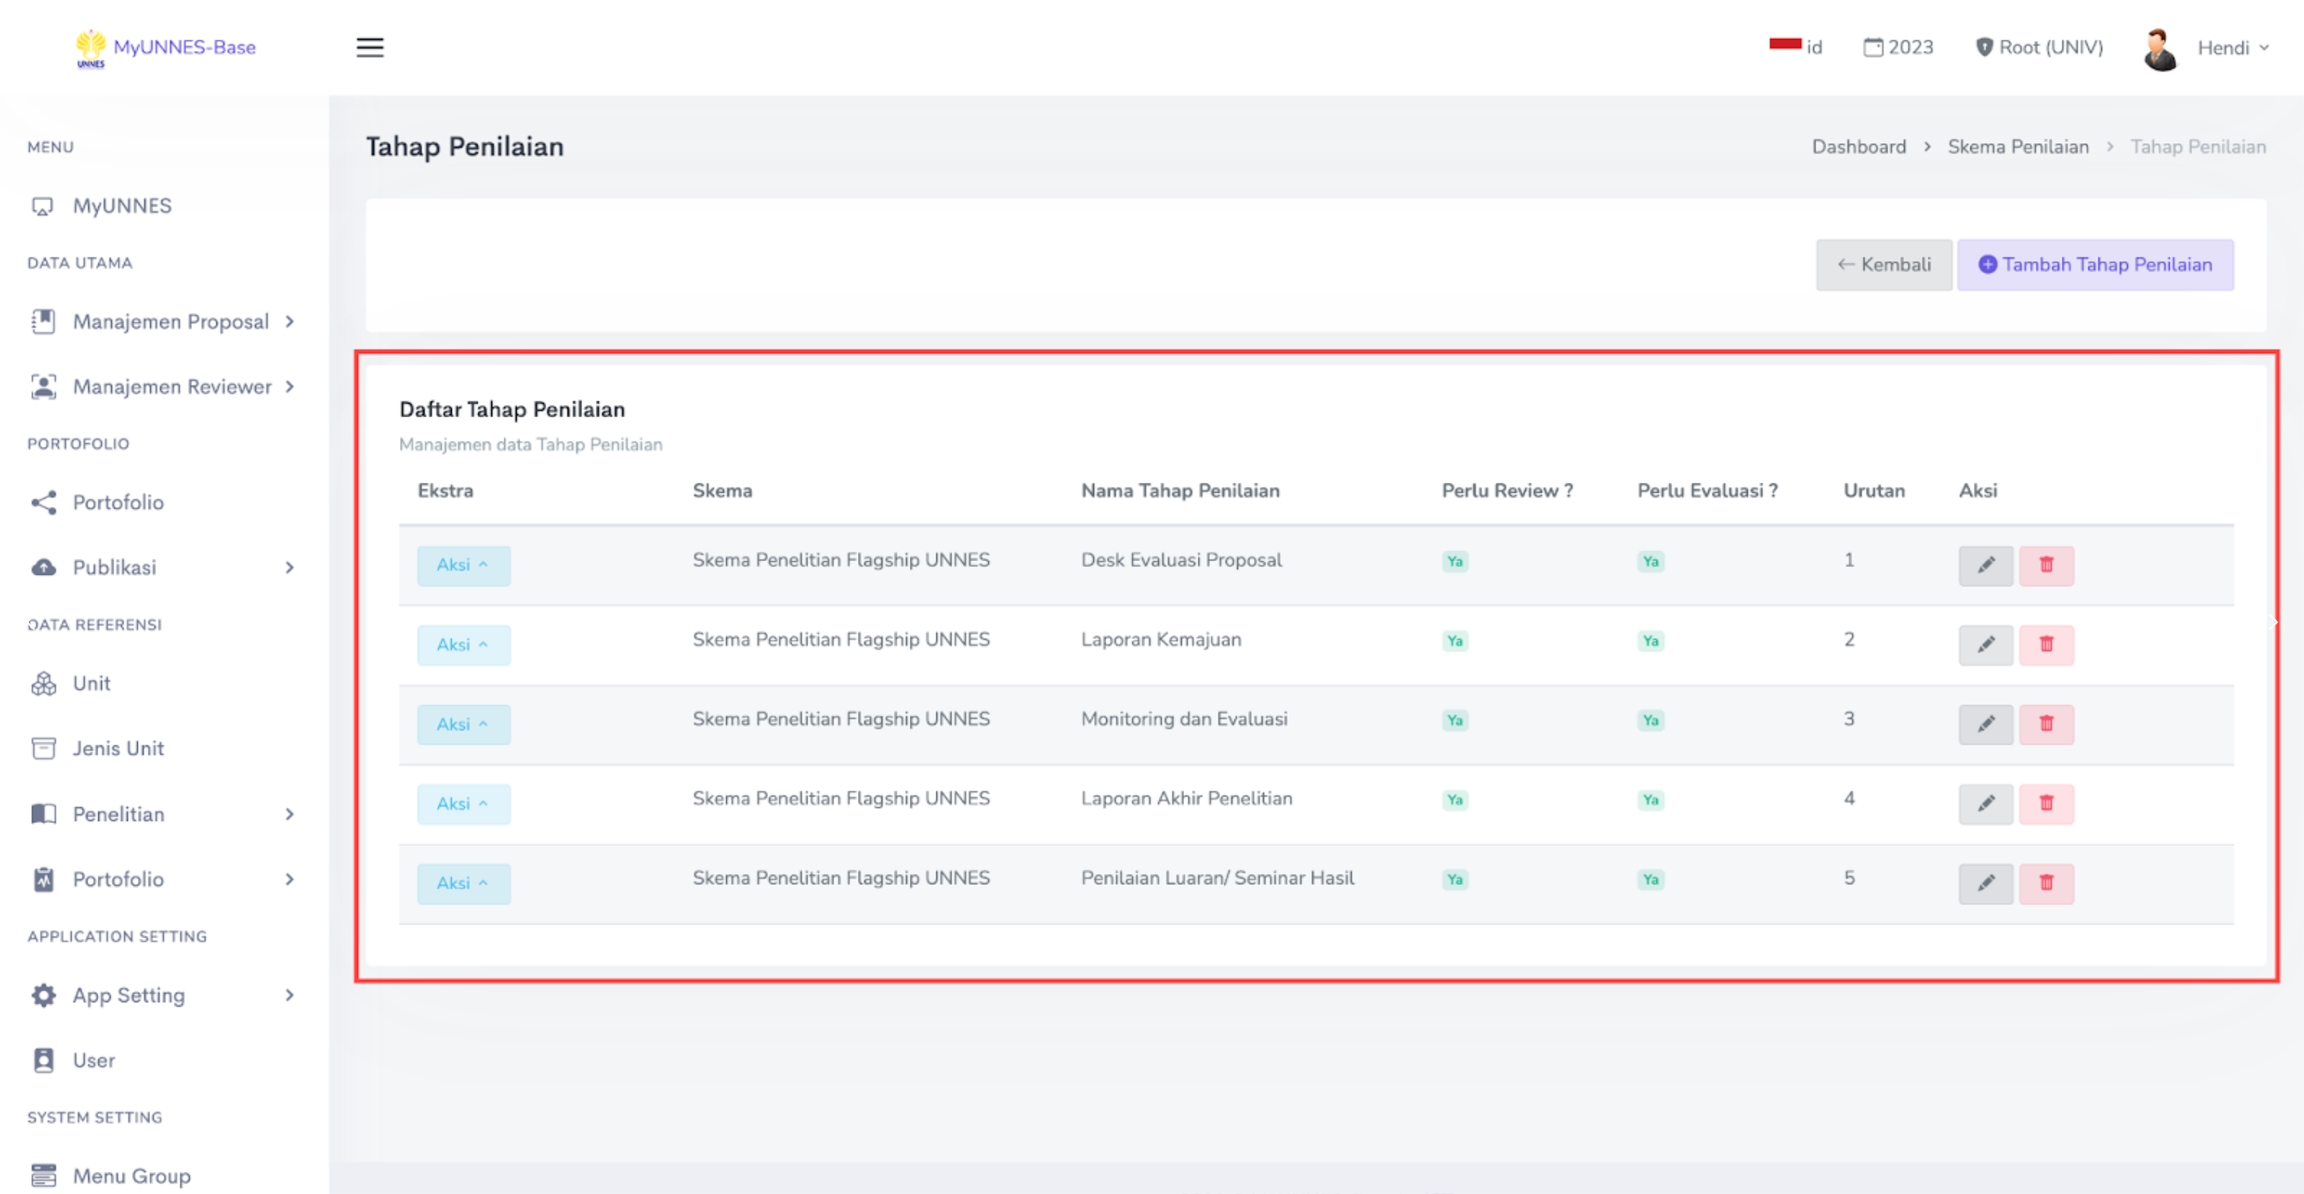Click the hamburger menu icon
2304x1194 pixels.
point(370,47)
